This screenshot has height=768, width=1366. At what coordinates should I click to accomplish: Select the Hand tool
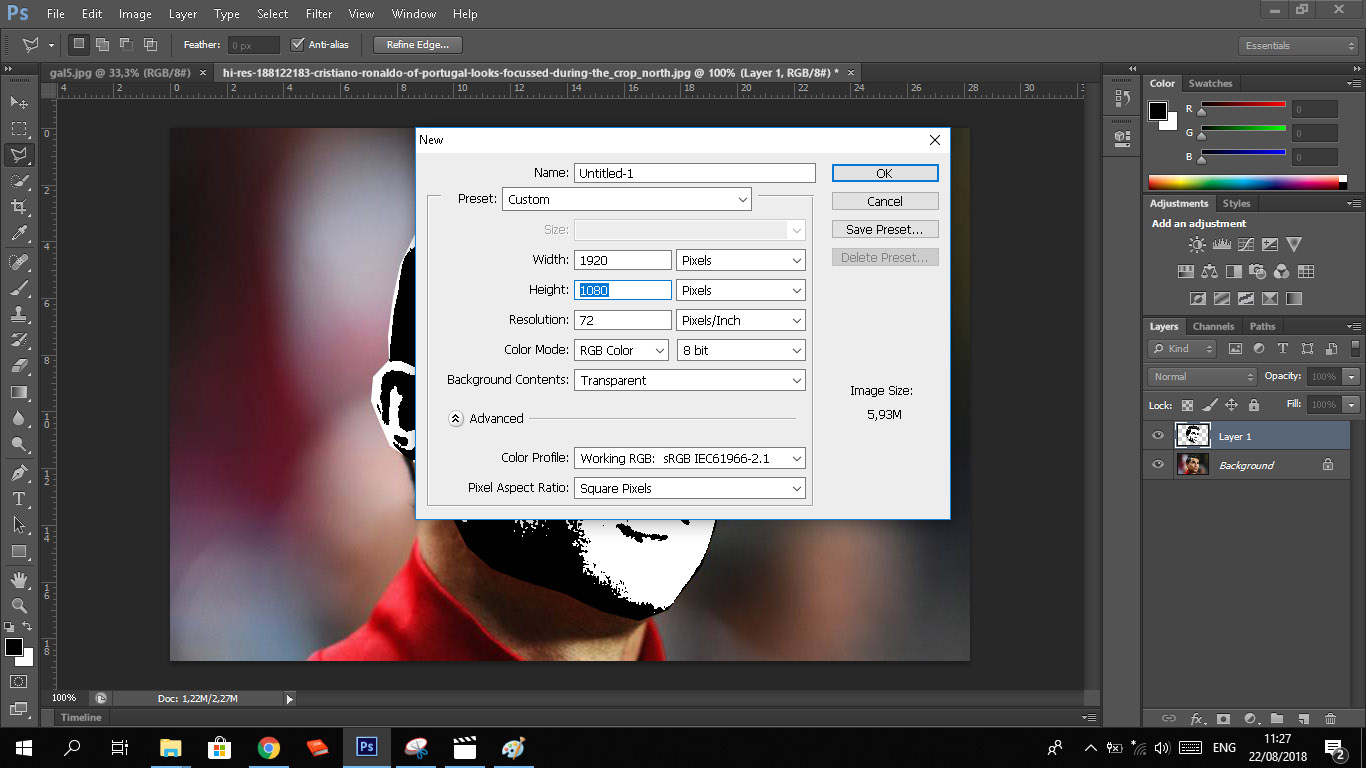tap(19, 579)
